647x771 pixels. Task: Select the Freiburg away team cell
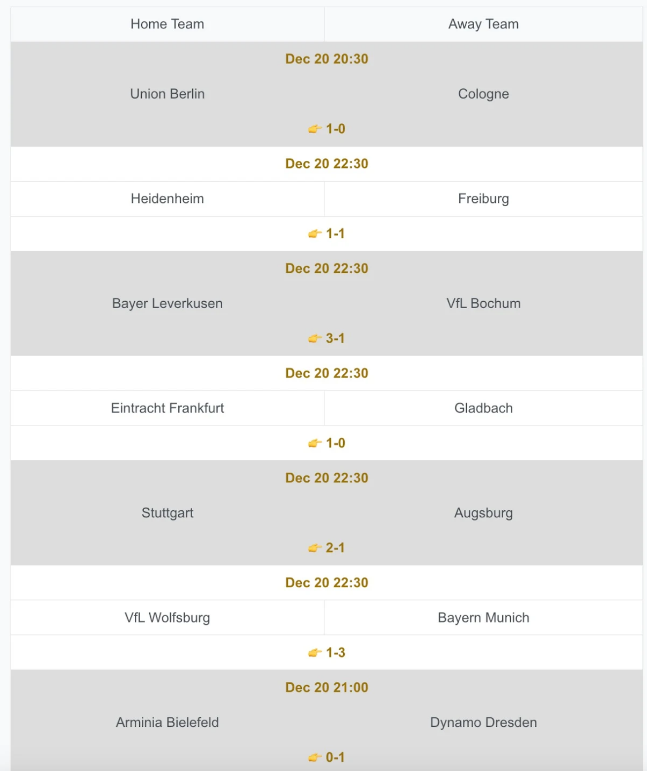point(483,199)
